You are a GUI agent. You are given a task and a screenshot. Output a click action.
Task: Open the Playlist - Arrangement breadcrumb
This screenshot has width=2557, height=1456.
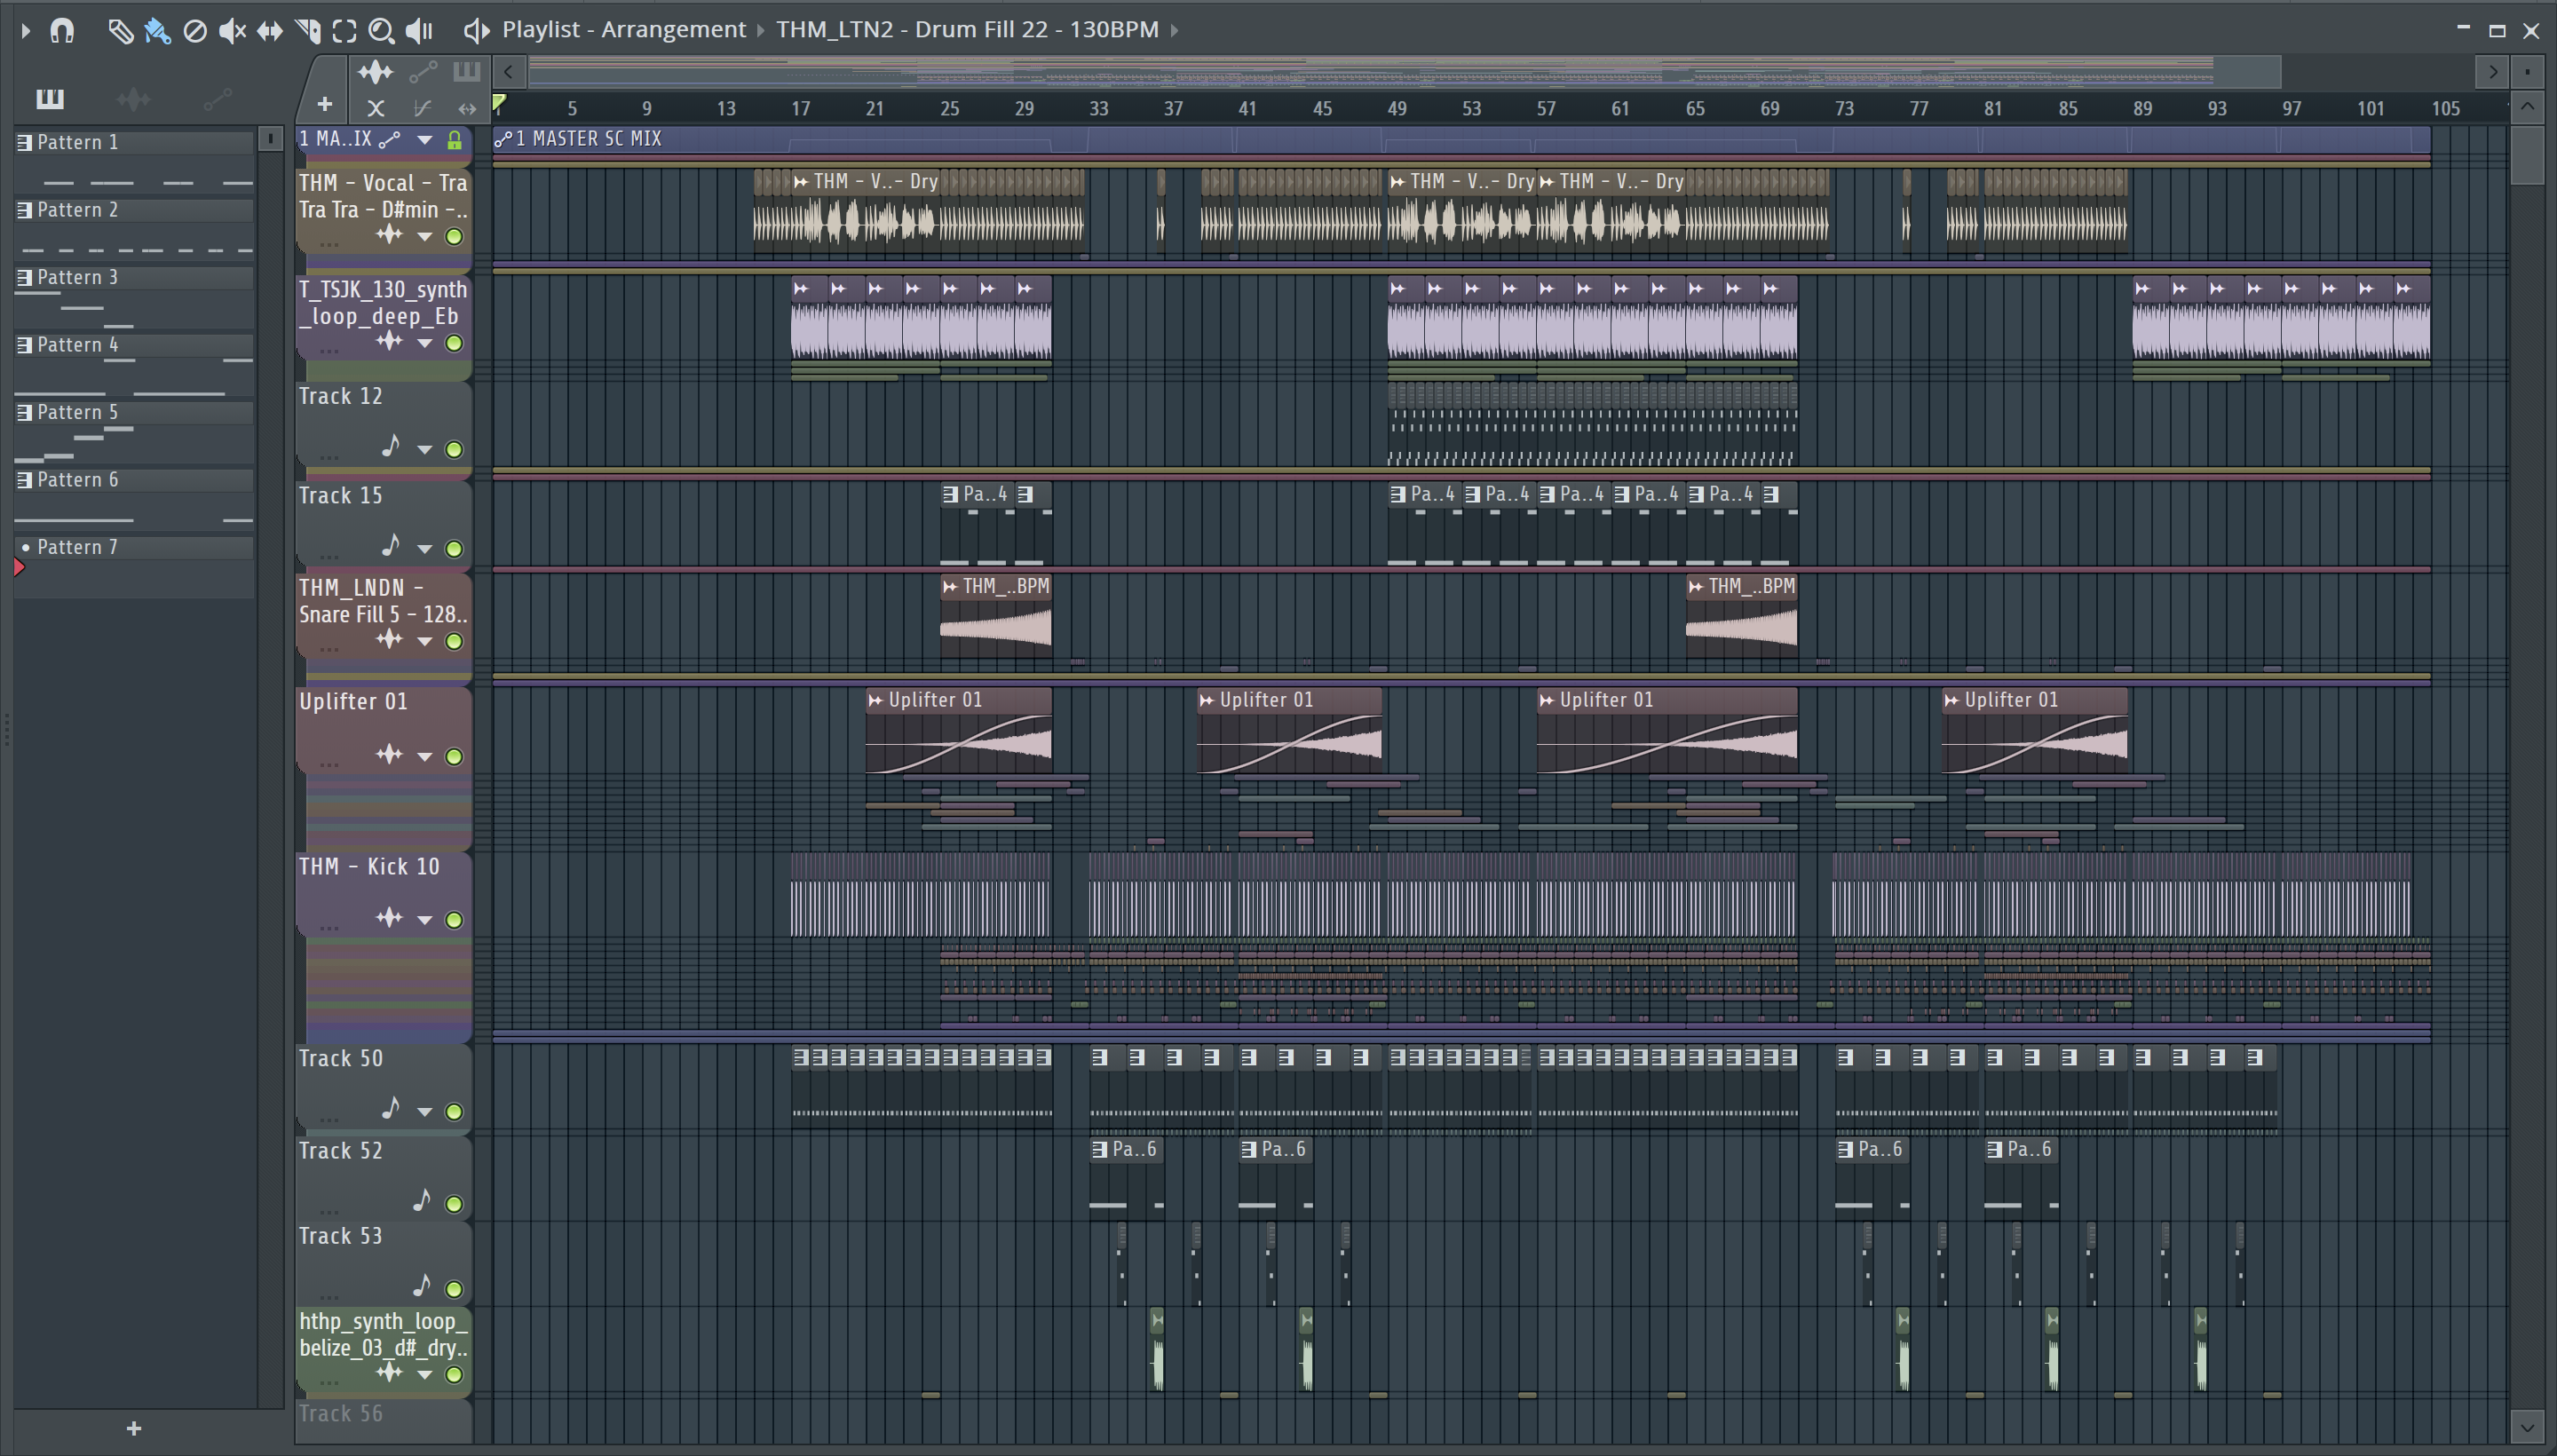point(624,30)
